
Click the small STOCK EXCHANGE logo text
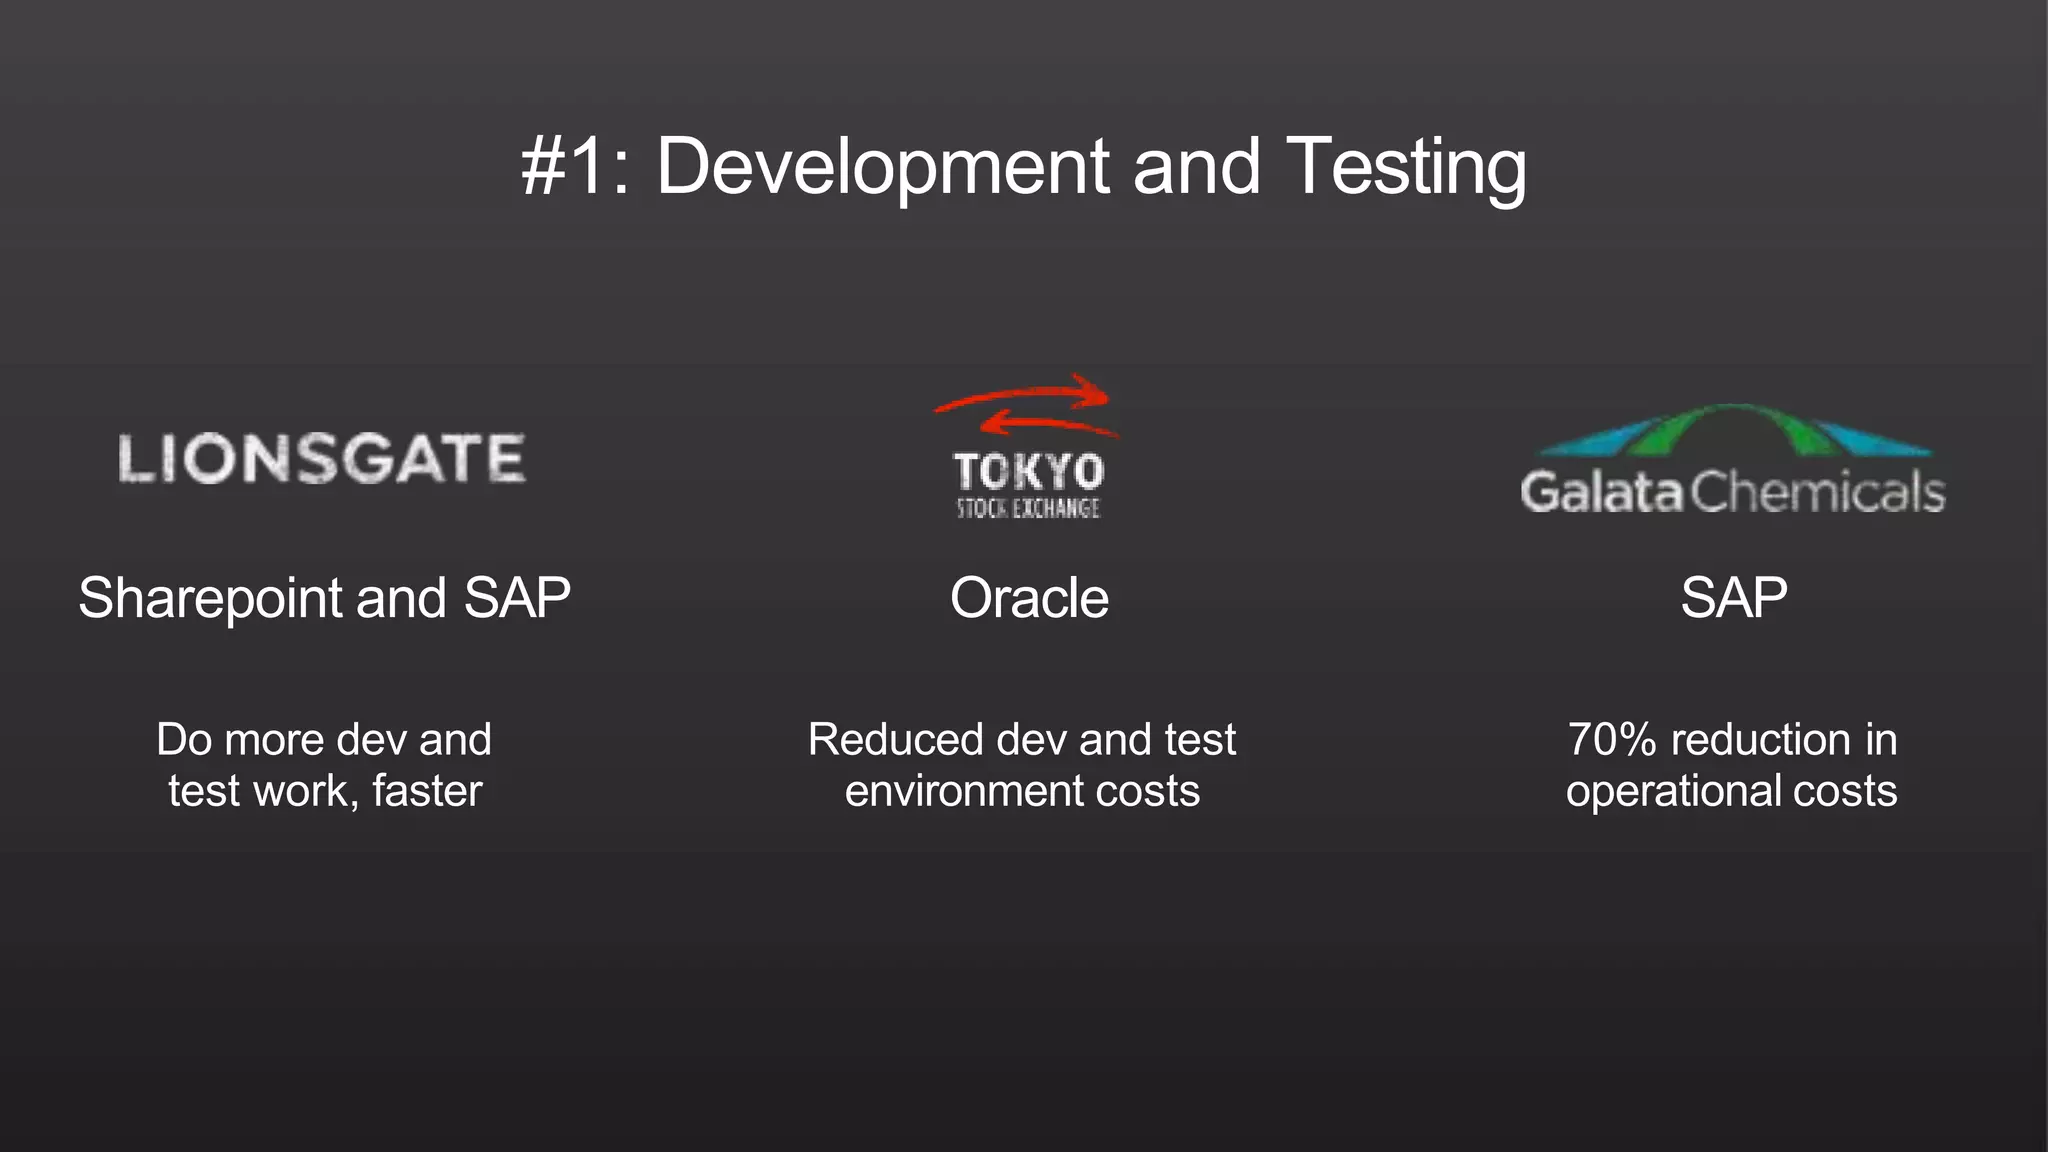[1028, 509]
